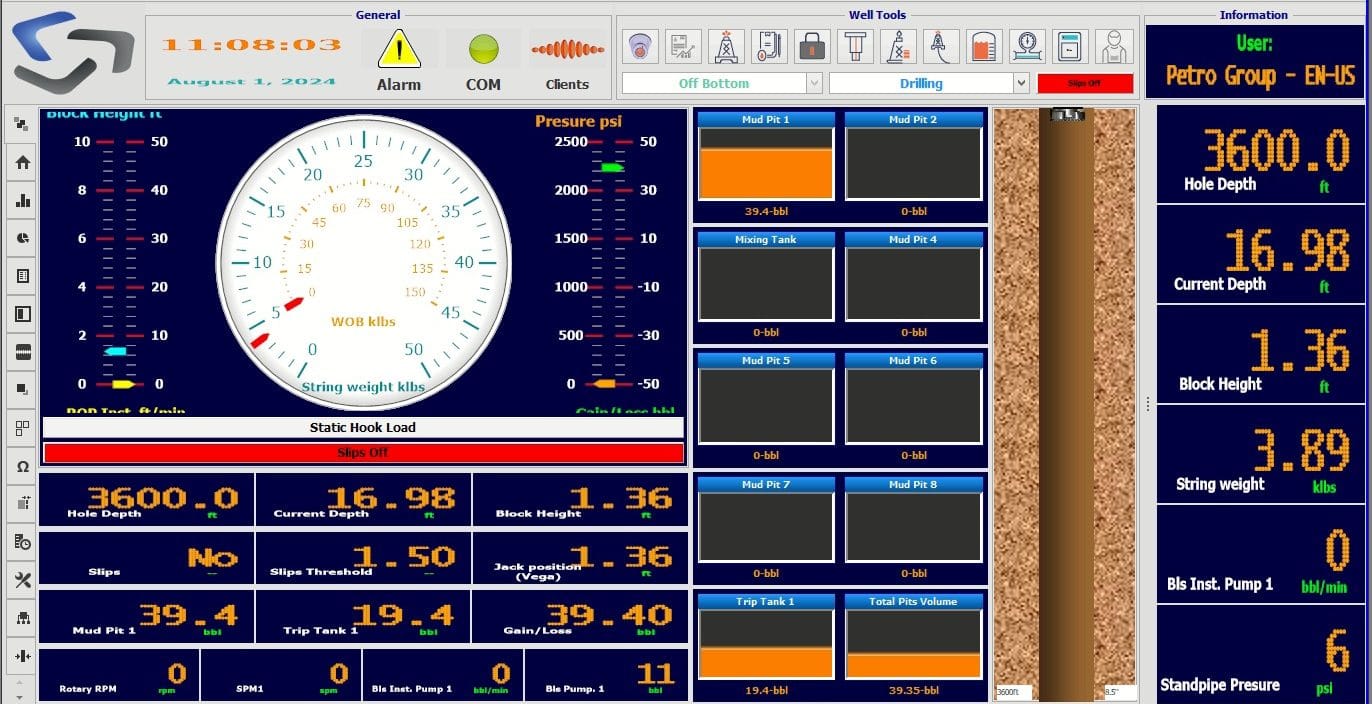This screenshot has height=704, width=1372.
Task: Click the oil derrick rig icon
Action: coord(726,47)
